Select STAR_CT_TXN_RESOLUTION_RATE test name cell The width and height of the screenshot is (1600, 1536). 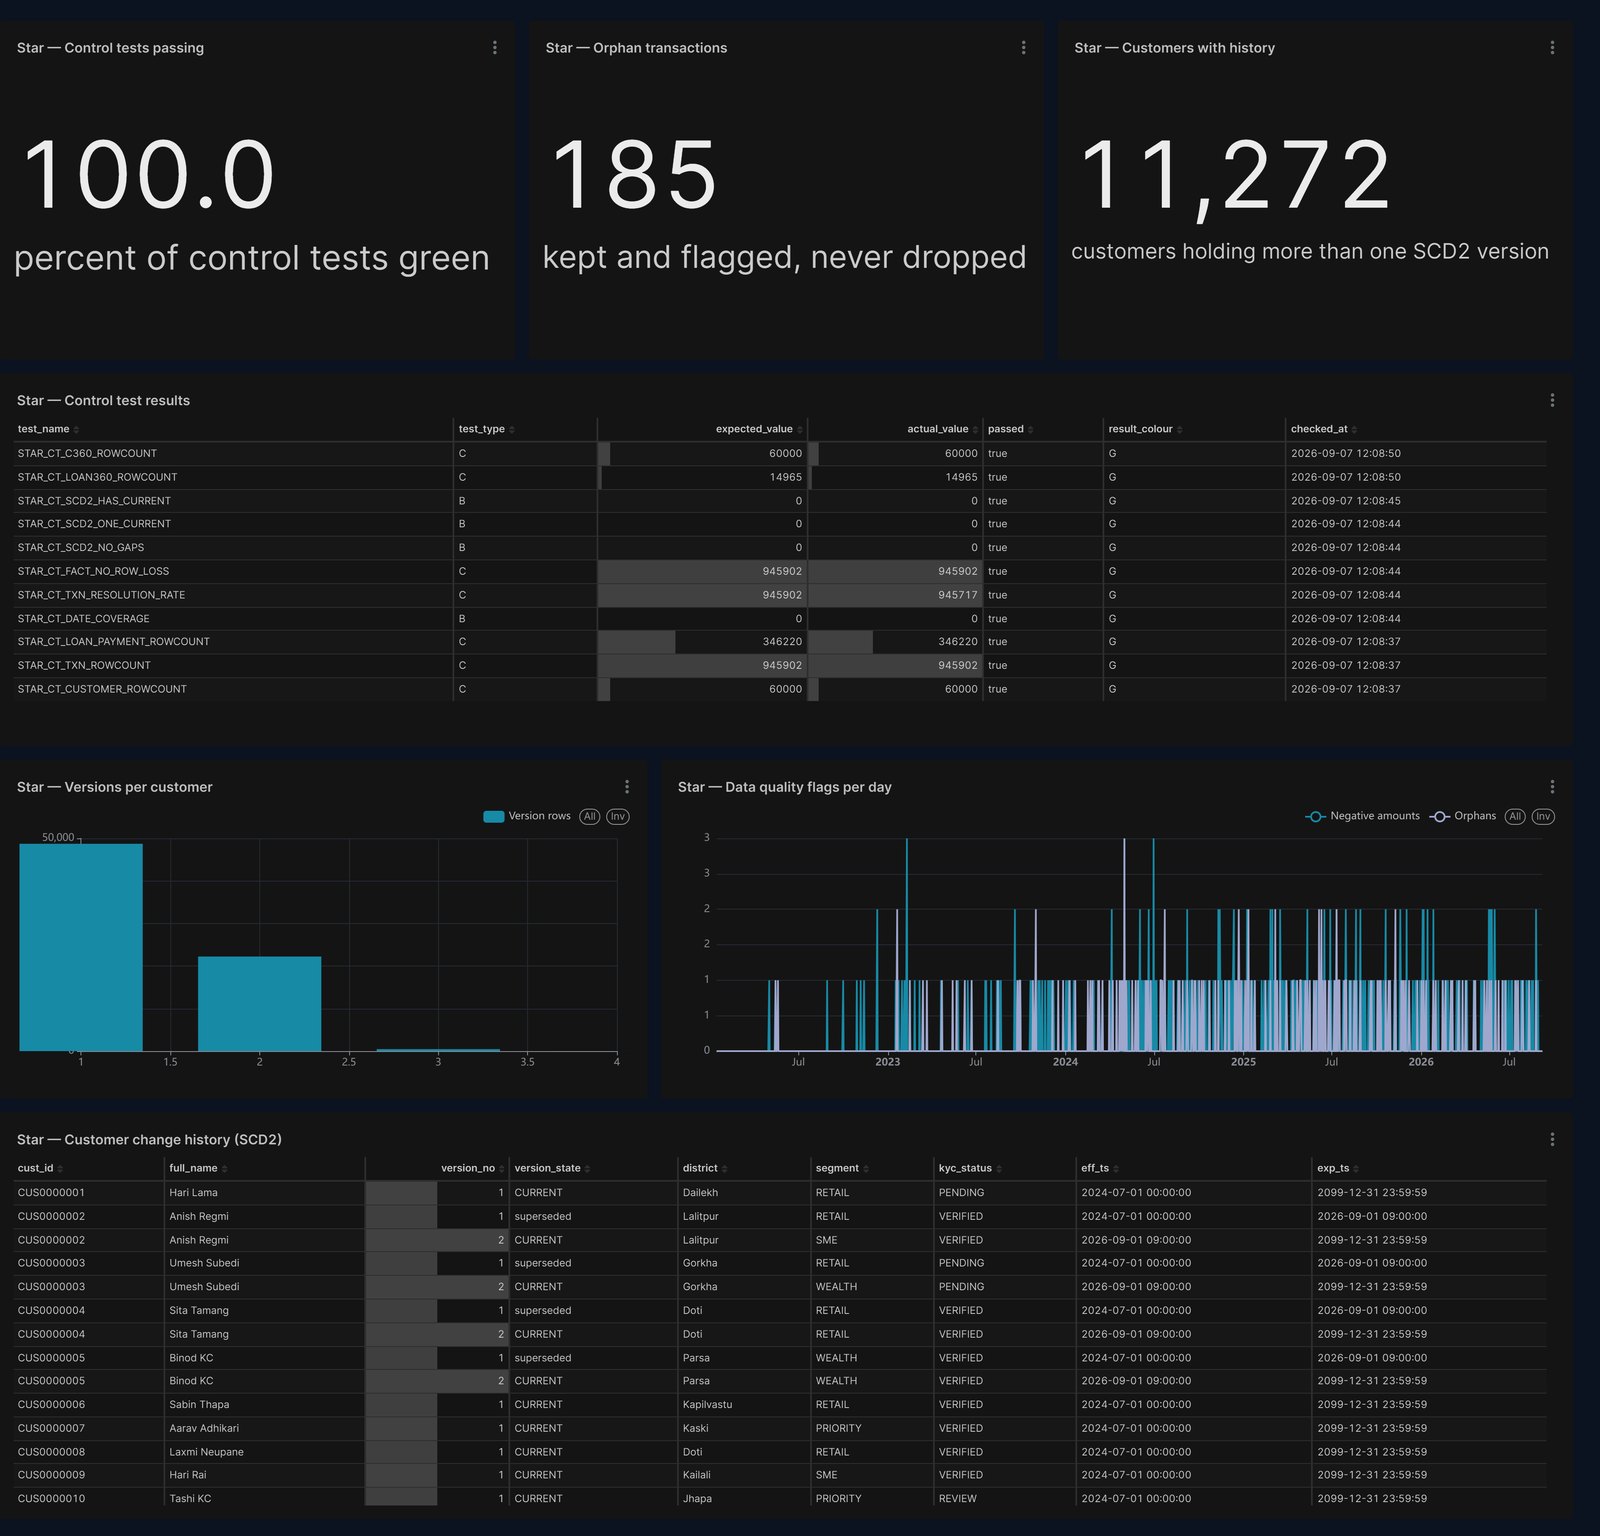point(233,595)
